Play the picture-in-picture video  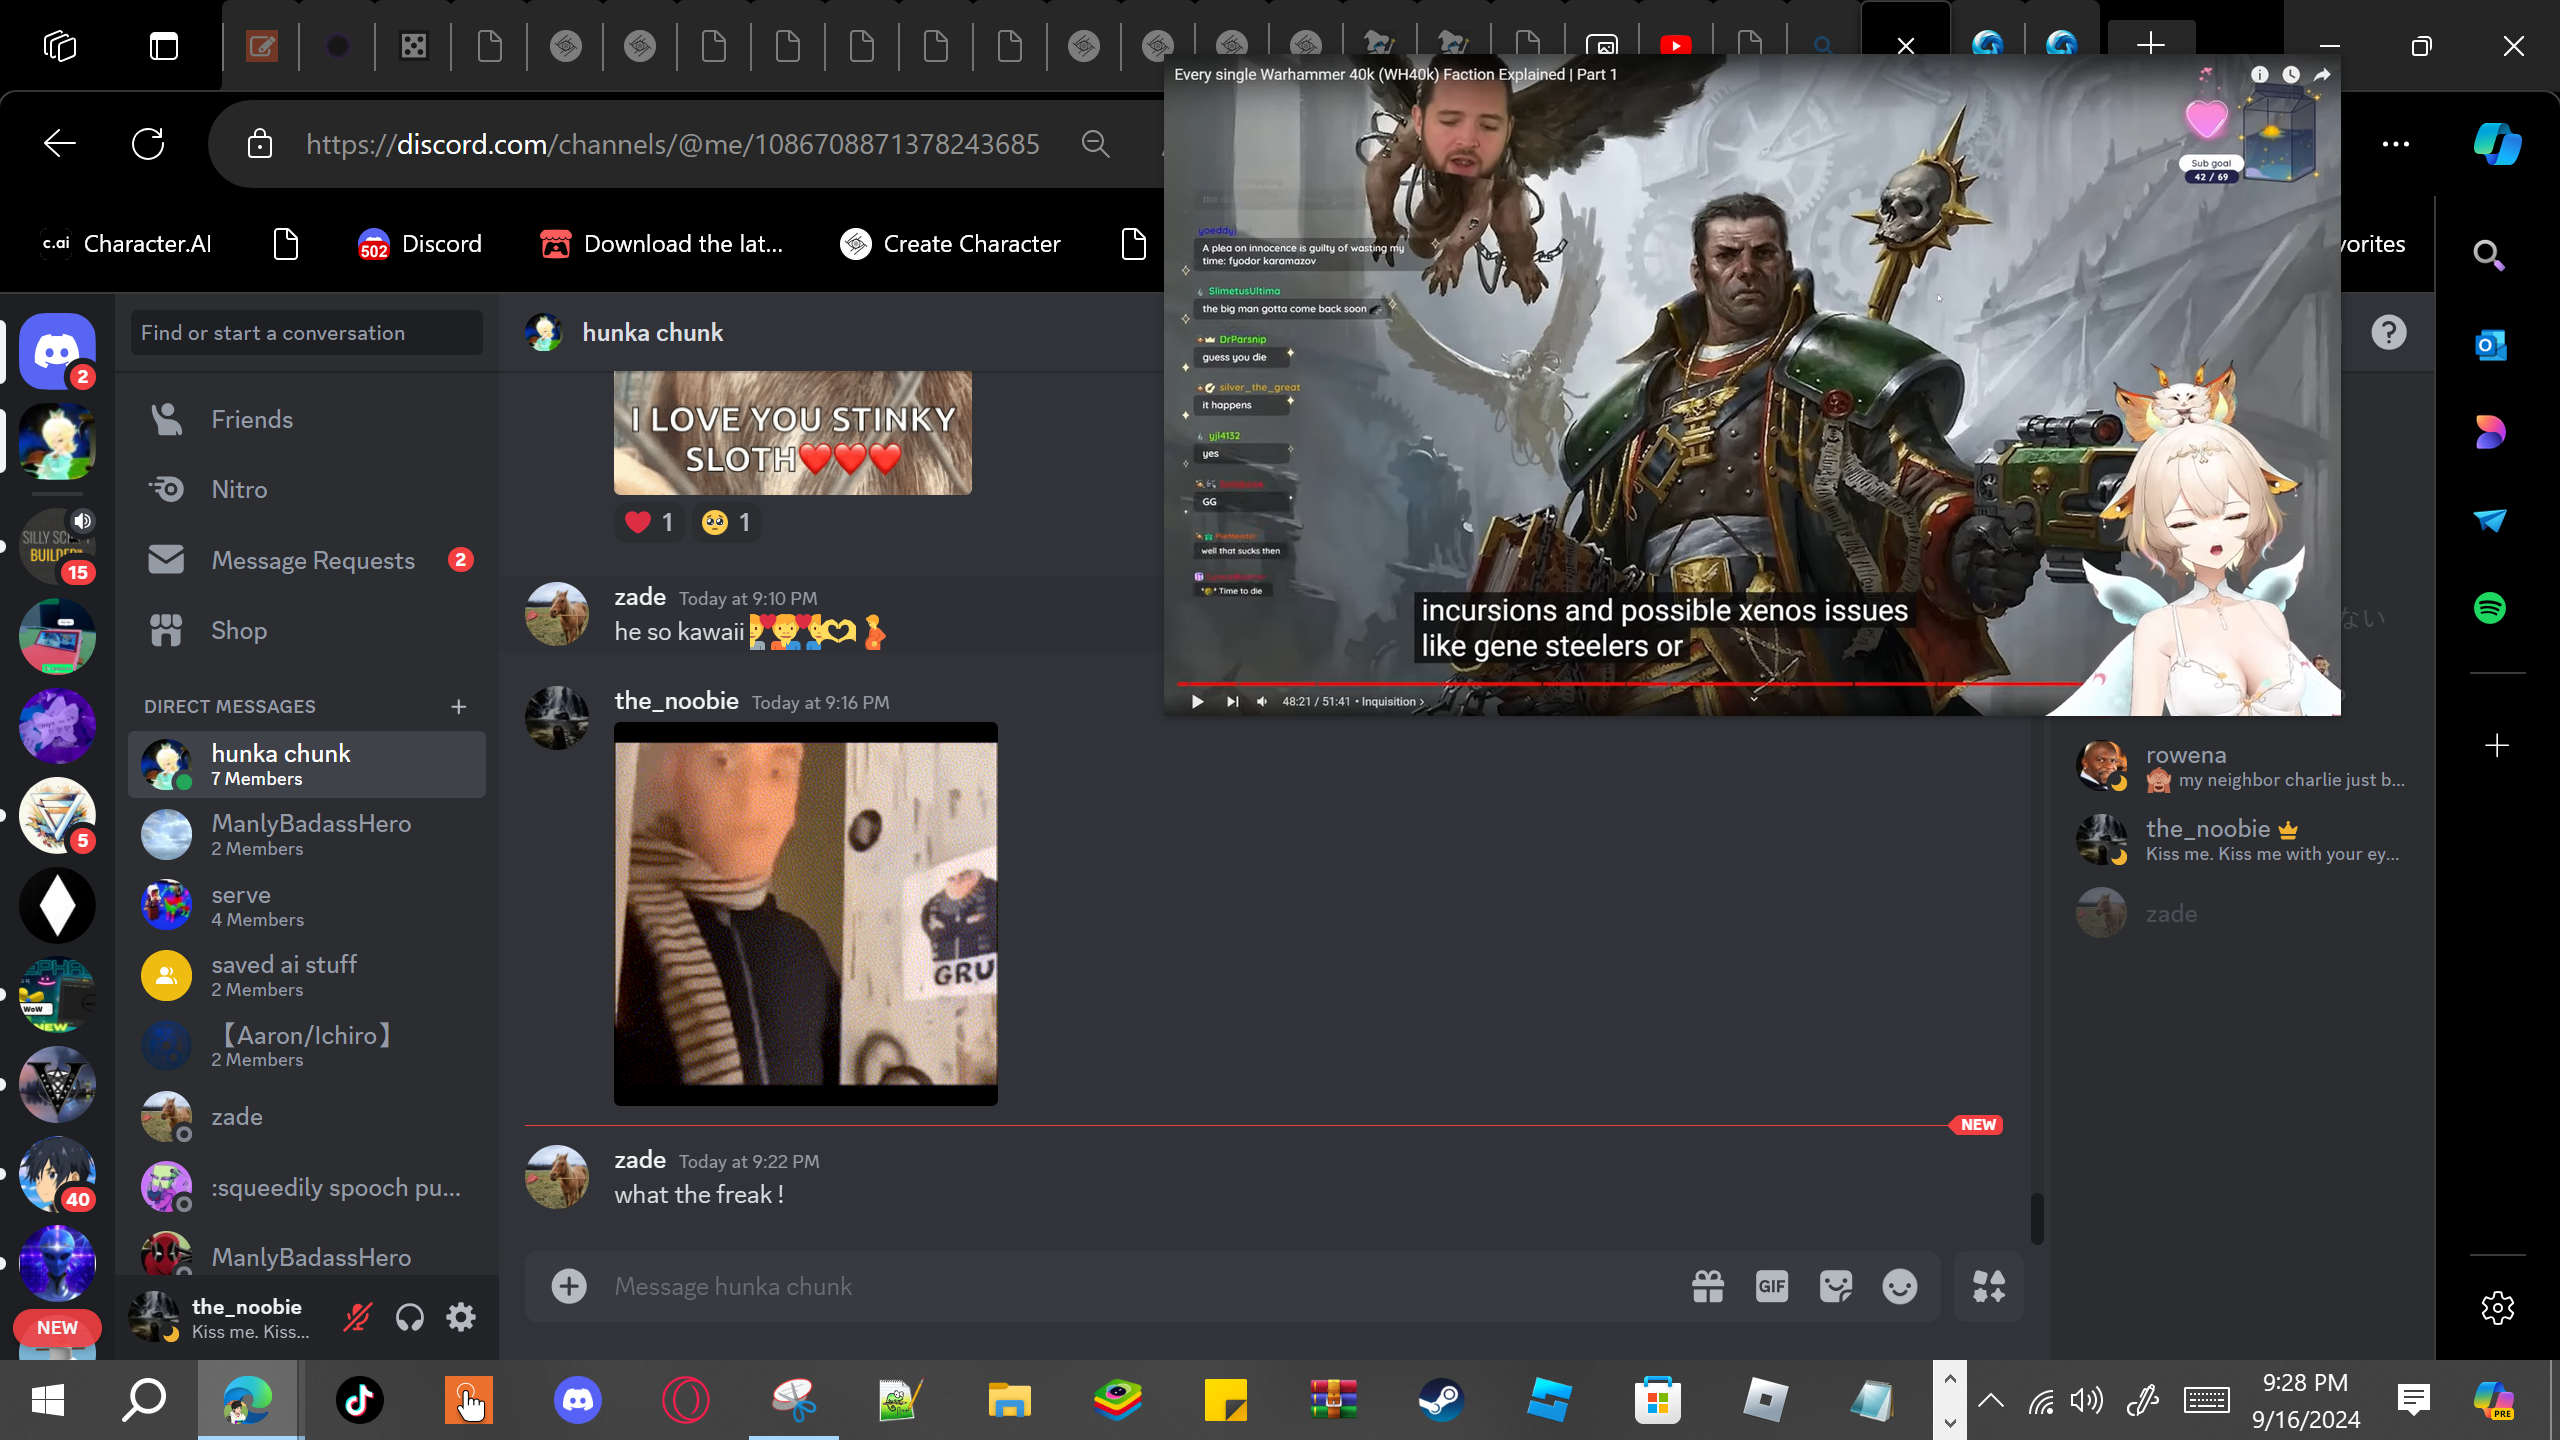coord(1197,701)
